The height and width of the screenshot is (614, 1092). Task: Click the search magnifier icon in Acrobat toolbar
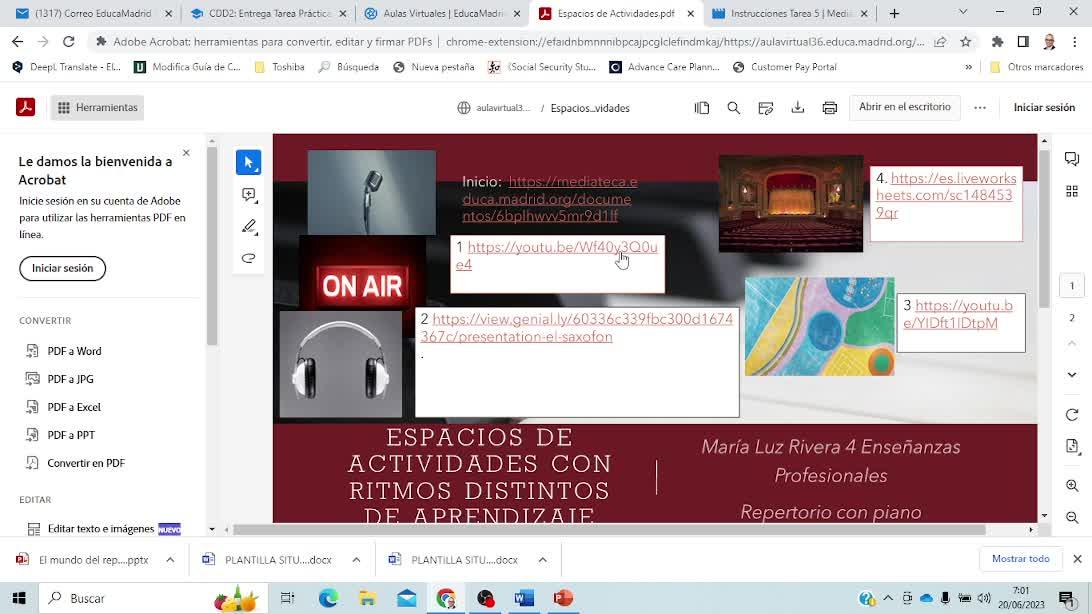pyautogui.click(x=734, y=108)
